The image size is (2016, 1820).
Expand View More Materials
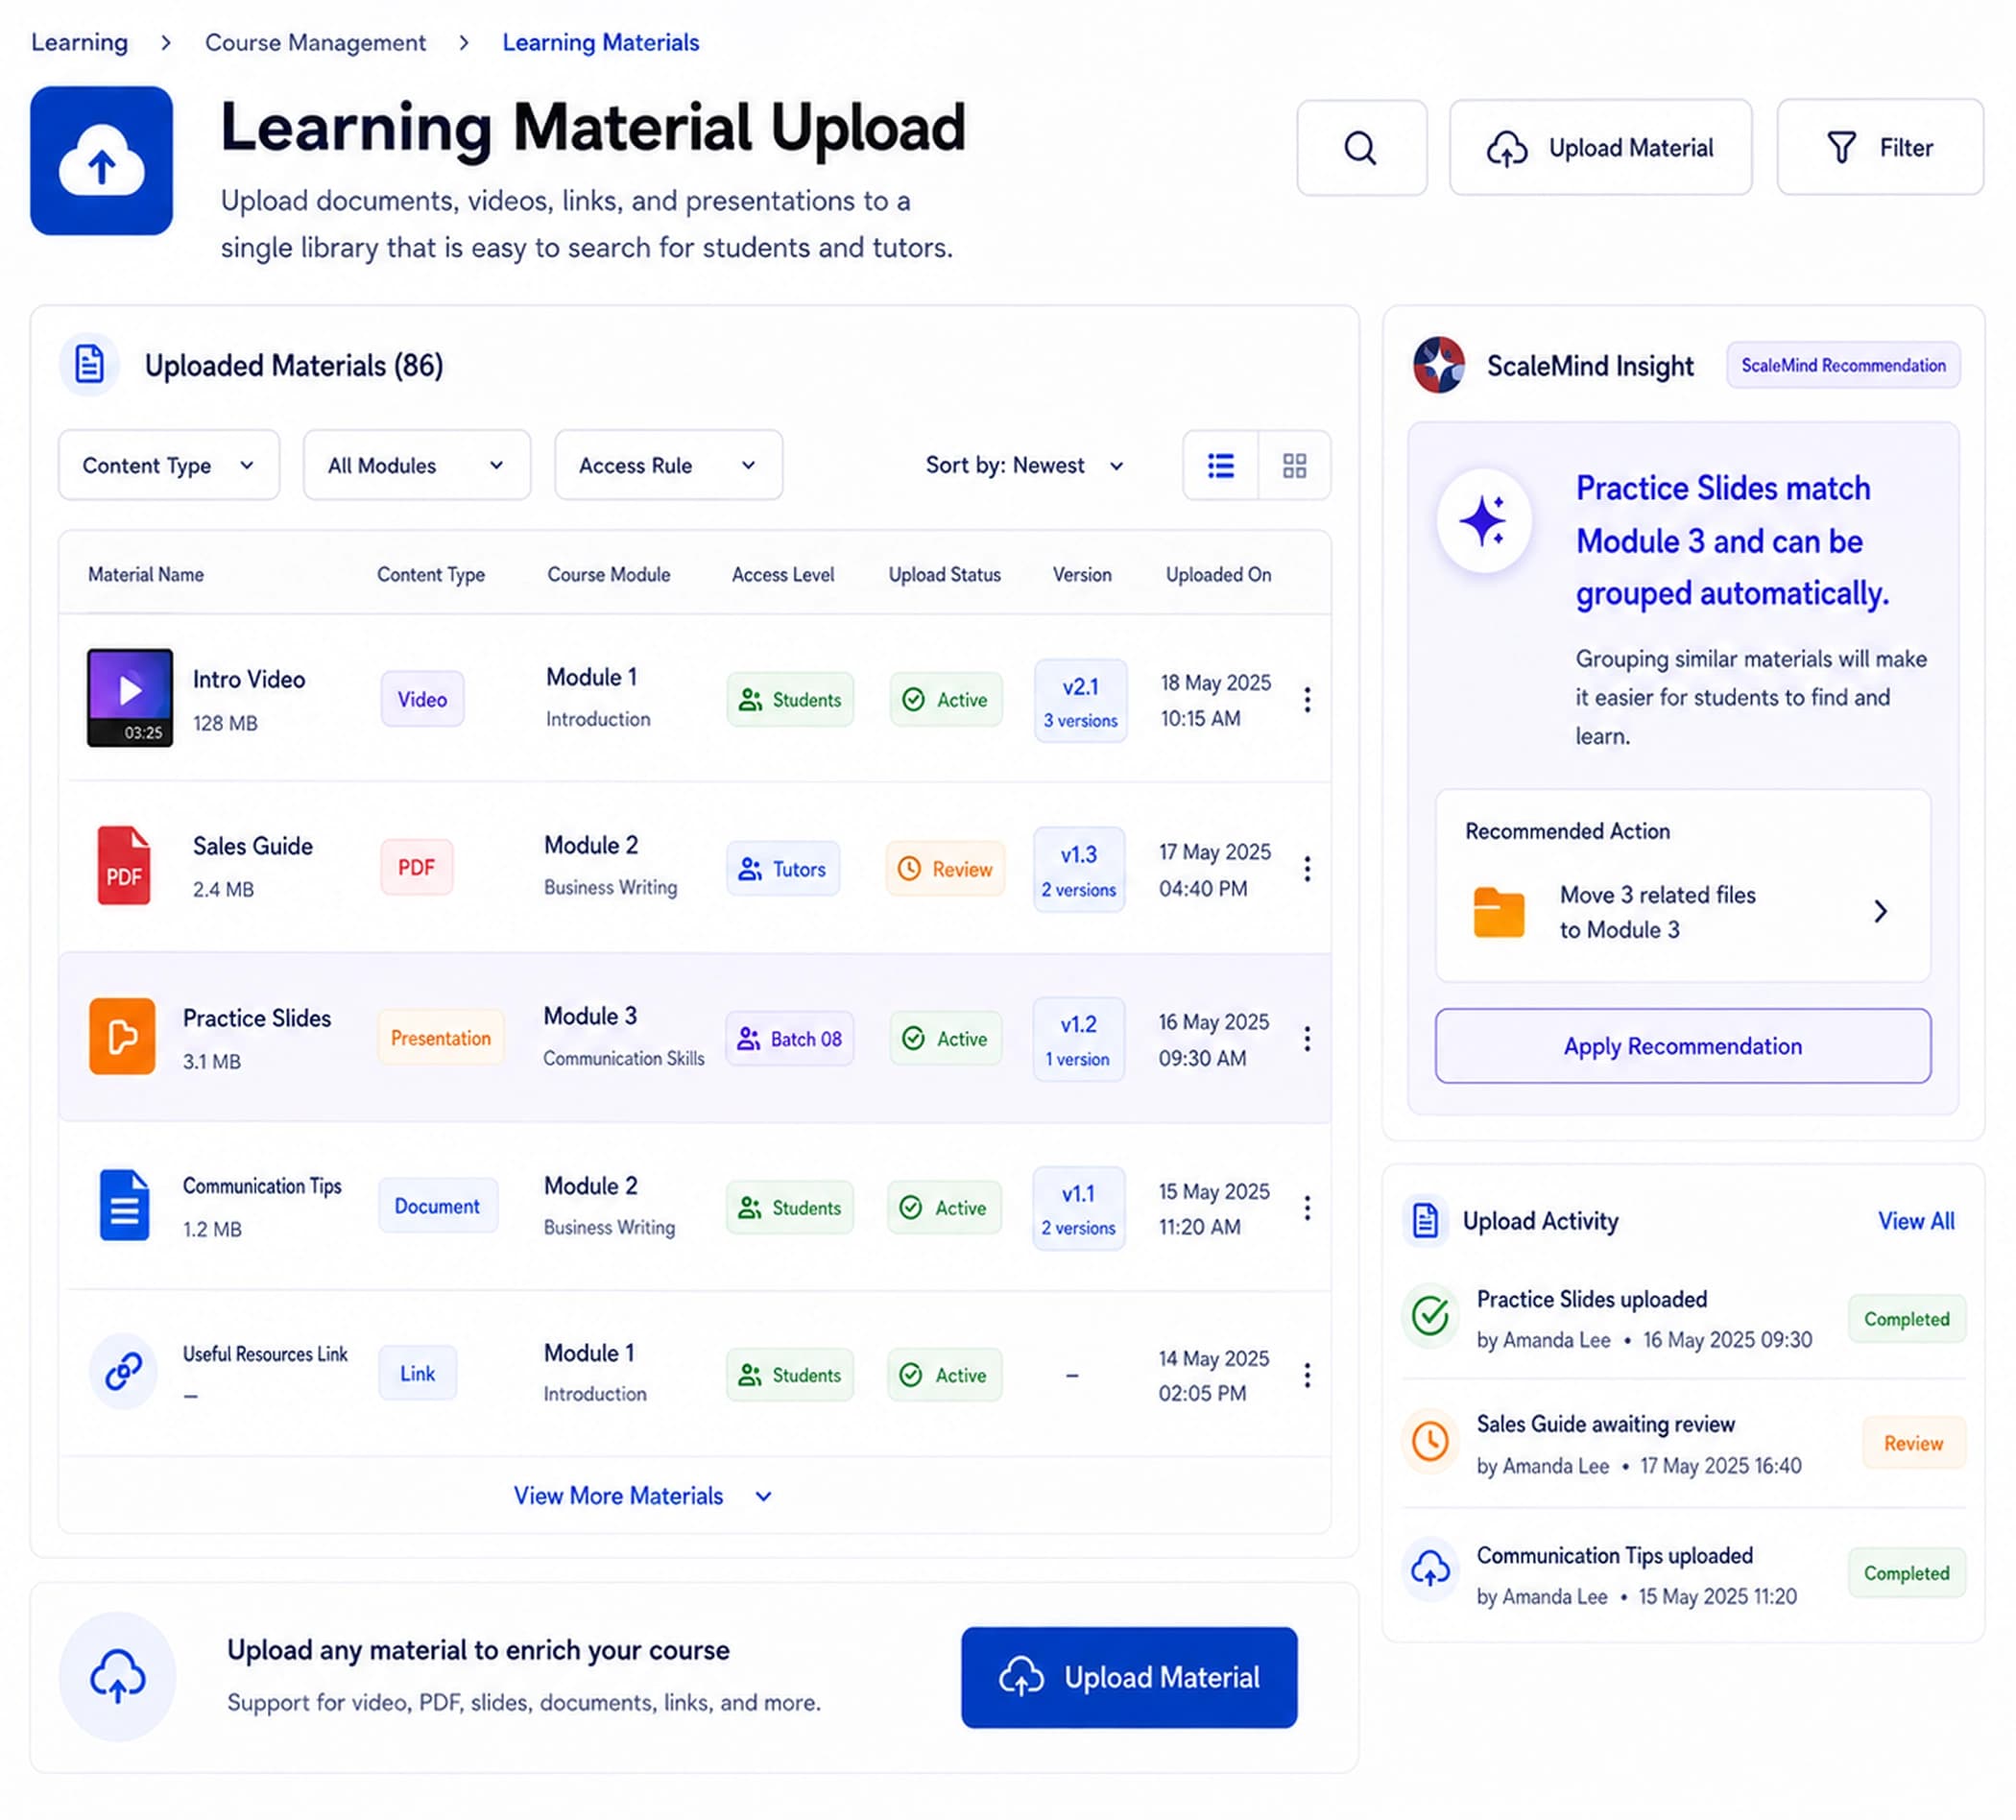(x=642, y=1495)
